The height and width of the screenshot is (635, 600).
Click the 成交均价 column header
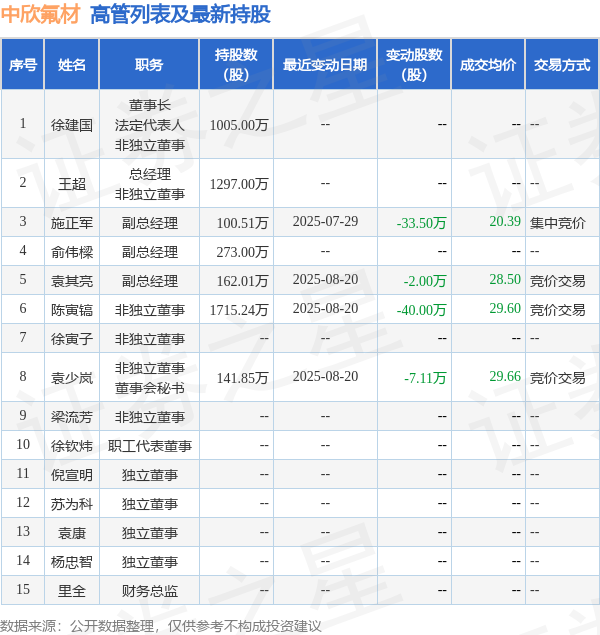(488, 64)
